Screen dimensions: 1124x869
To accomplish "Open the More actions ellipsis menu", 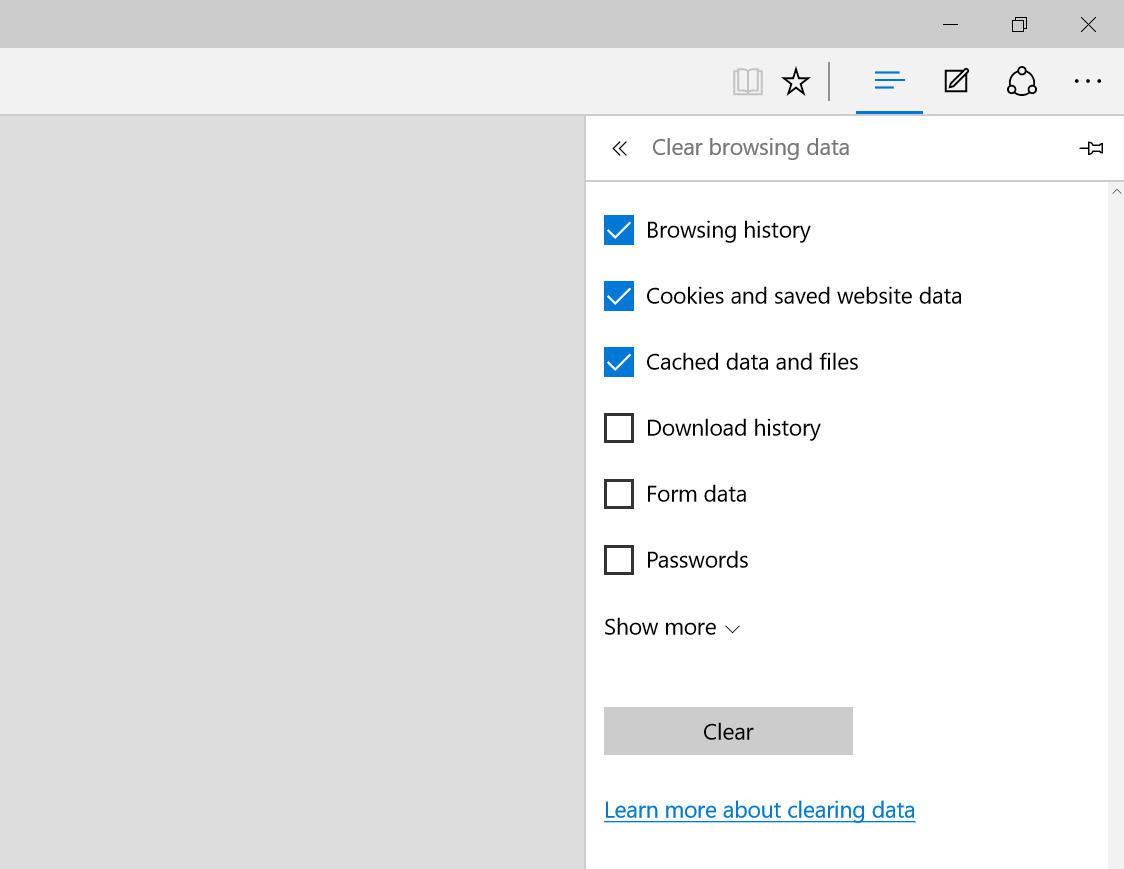I will pyautogui.click(x=1087, y=82).
